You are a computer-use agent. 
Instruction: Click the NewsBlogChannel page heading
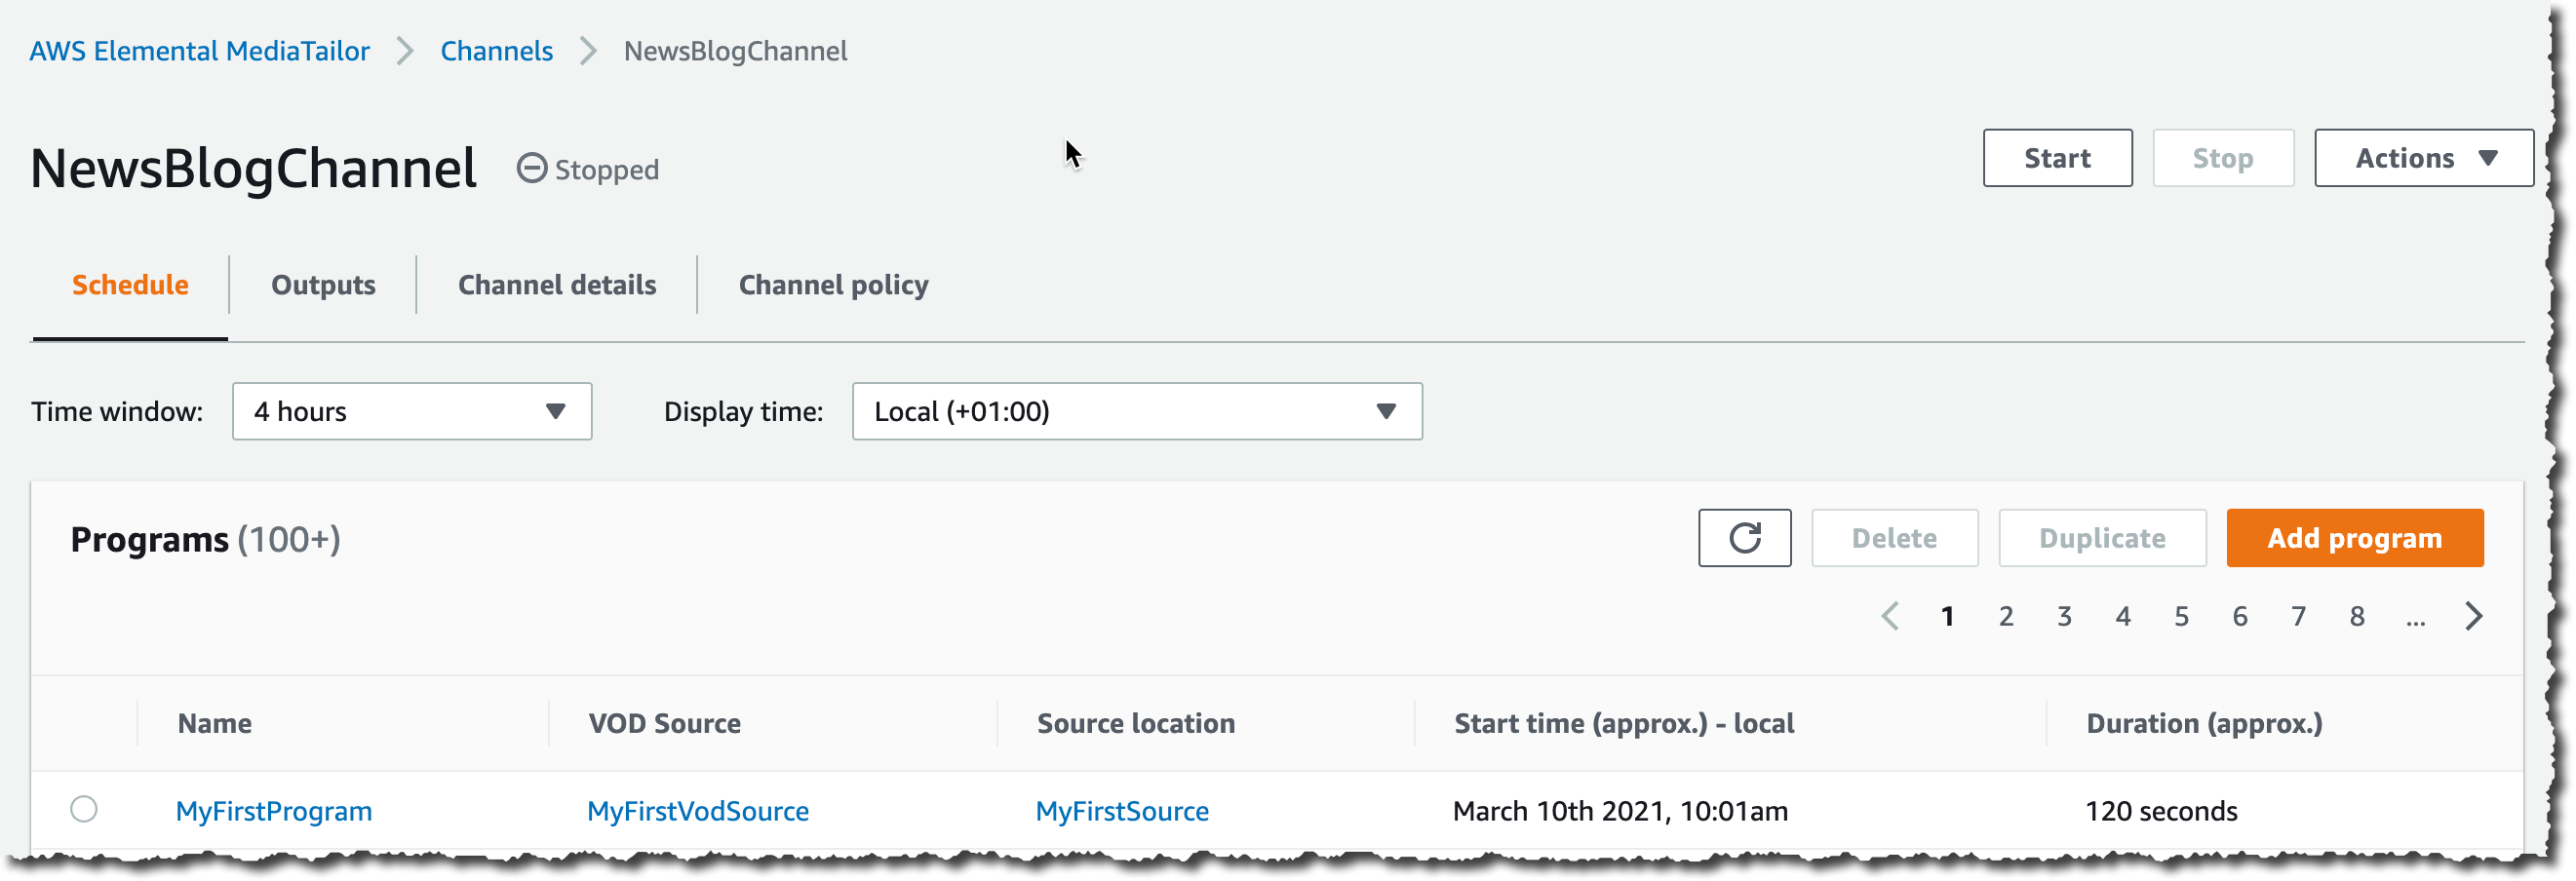254,168
